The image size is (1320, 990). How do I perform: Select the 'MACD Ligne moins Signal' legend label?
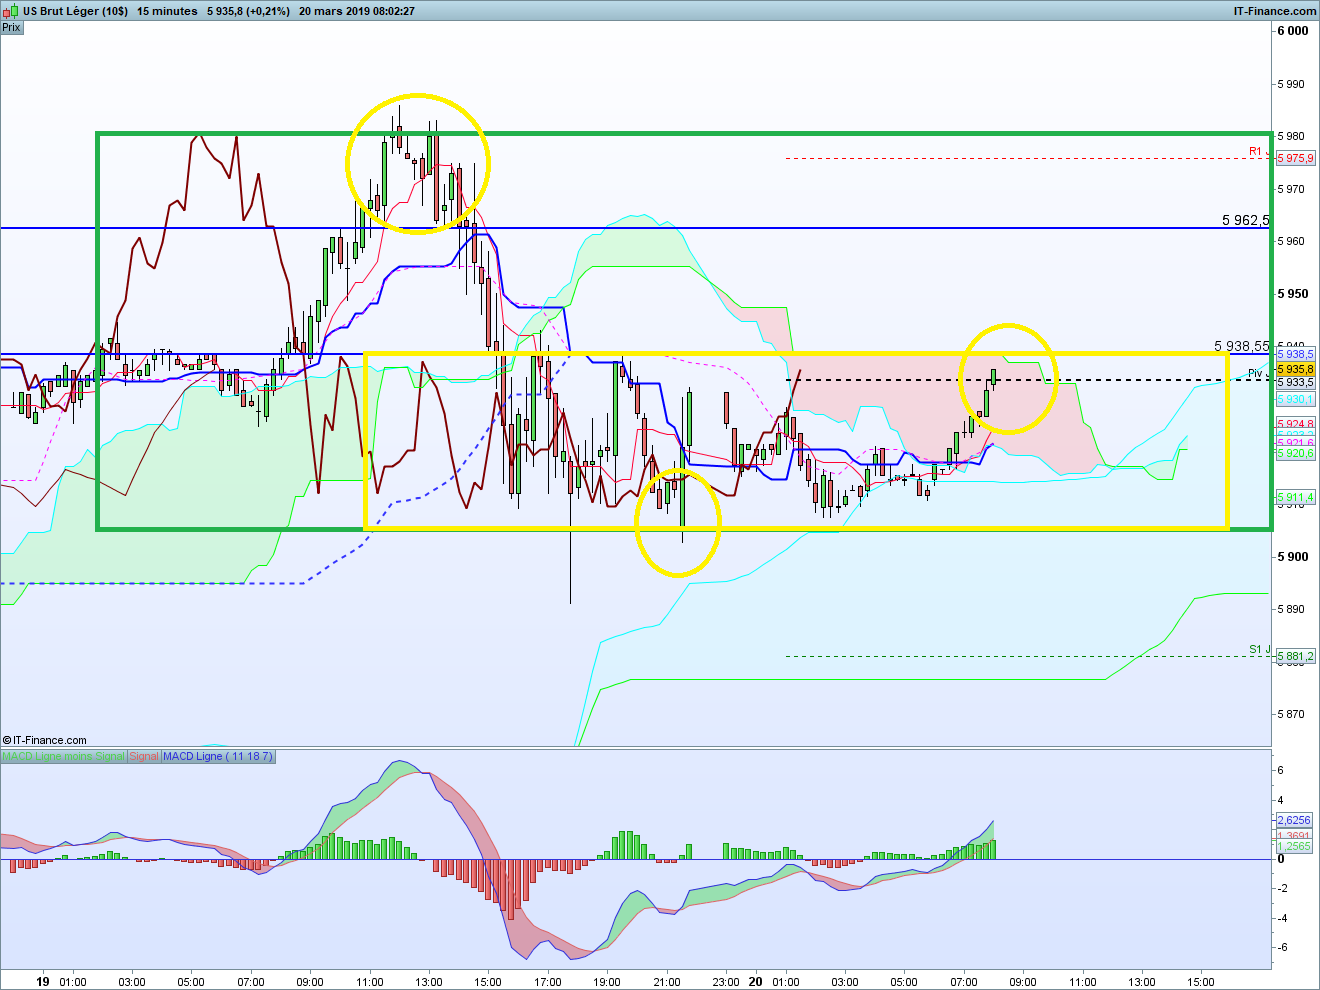coord(64,756)
